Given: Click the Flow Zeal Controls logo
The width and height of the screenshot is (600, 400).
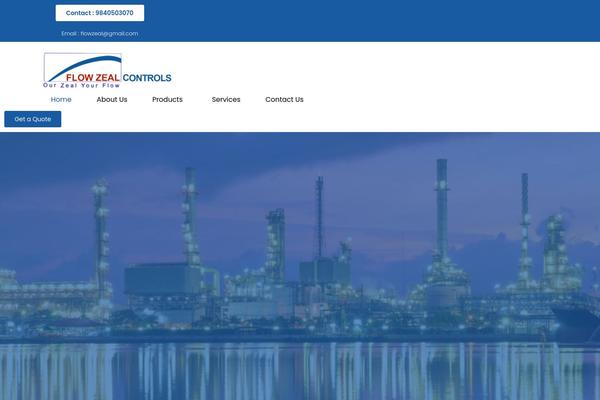Looking at the screenshot, I should point(108,71).
